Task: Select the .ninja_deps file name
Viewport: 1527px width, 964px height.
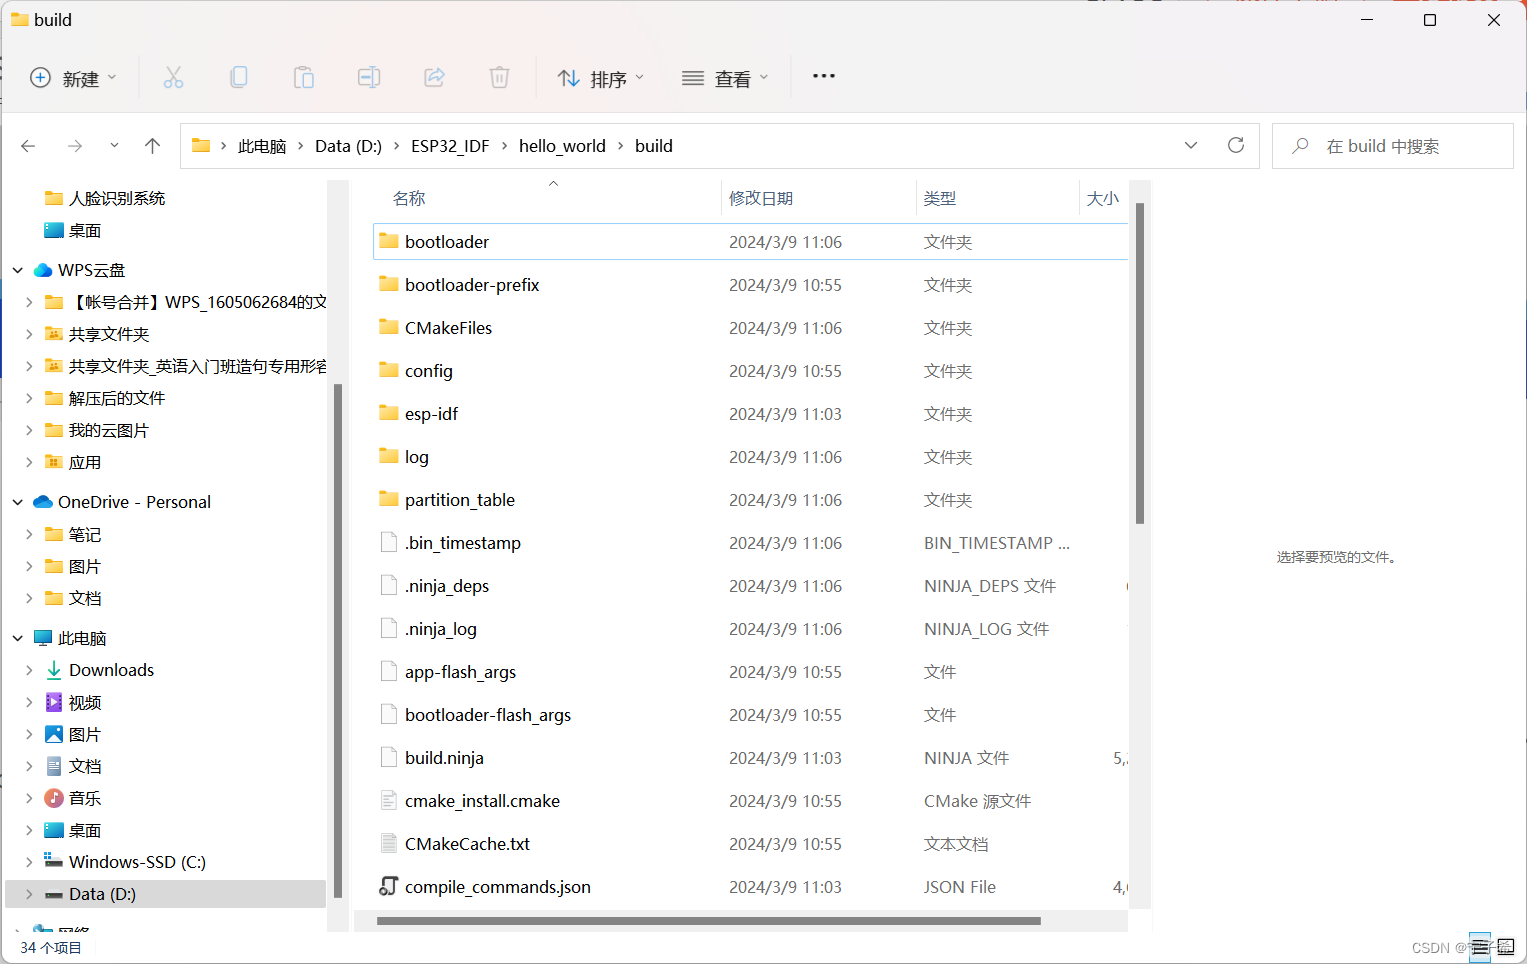Action: coord(447,586)
